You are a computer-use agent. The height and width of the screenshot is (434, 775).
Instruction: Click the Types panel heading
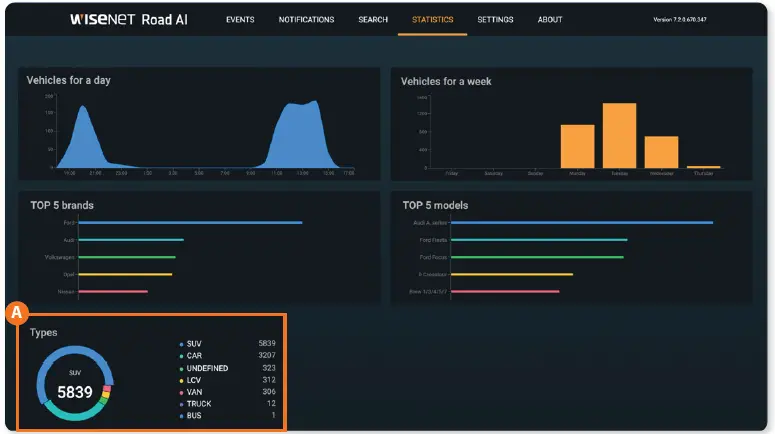43,333
